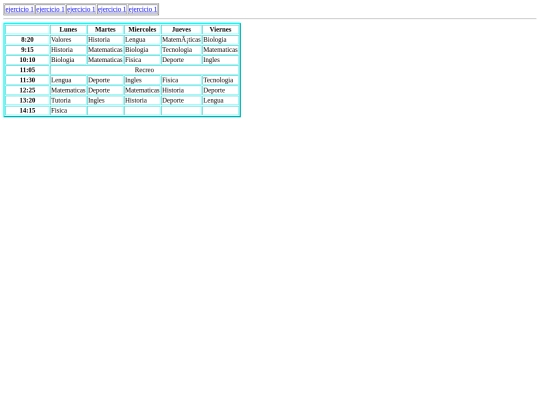Viewport: 540px width, 405px height.
Task: Open the fourth "ejercicio 1" link
Action: (x=112, y=9)
